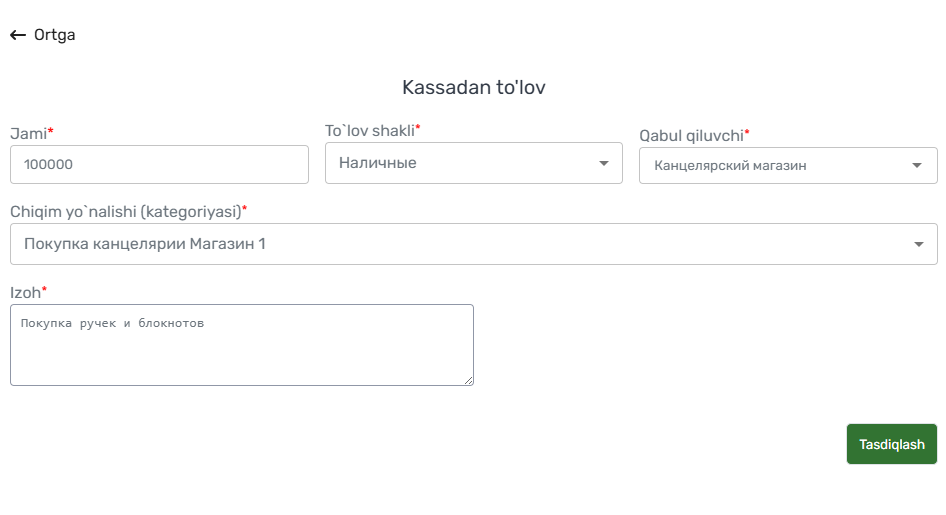Image resolution: width=946 pixels, height=515 pixels.
Task: Click the Покупка ручек и блокнотов comment text
Action: tap(112, 323)
